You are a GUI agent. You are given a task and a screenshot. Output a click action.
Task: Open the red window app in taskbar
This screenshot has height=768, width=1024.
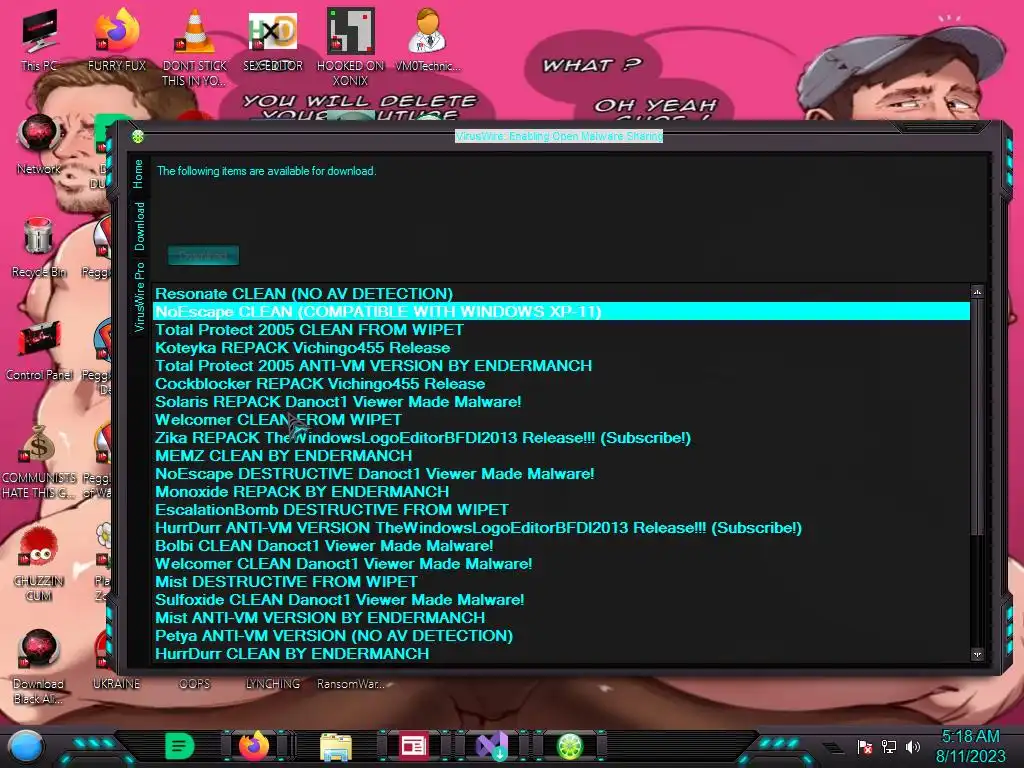point(413,746)
